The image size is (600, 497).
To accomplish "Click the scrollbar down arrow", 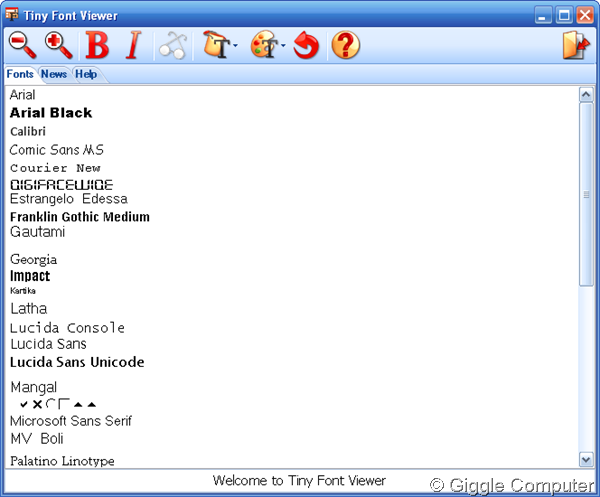I will [586, 459].
